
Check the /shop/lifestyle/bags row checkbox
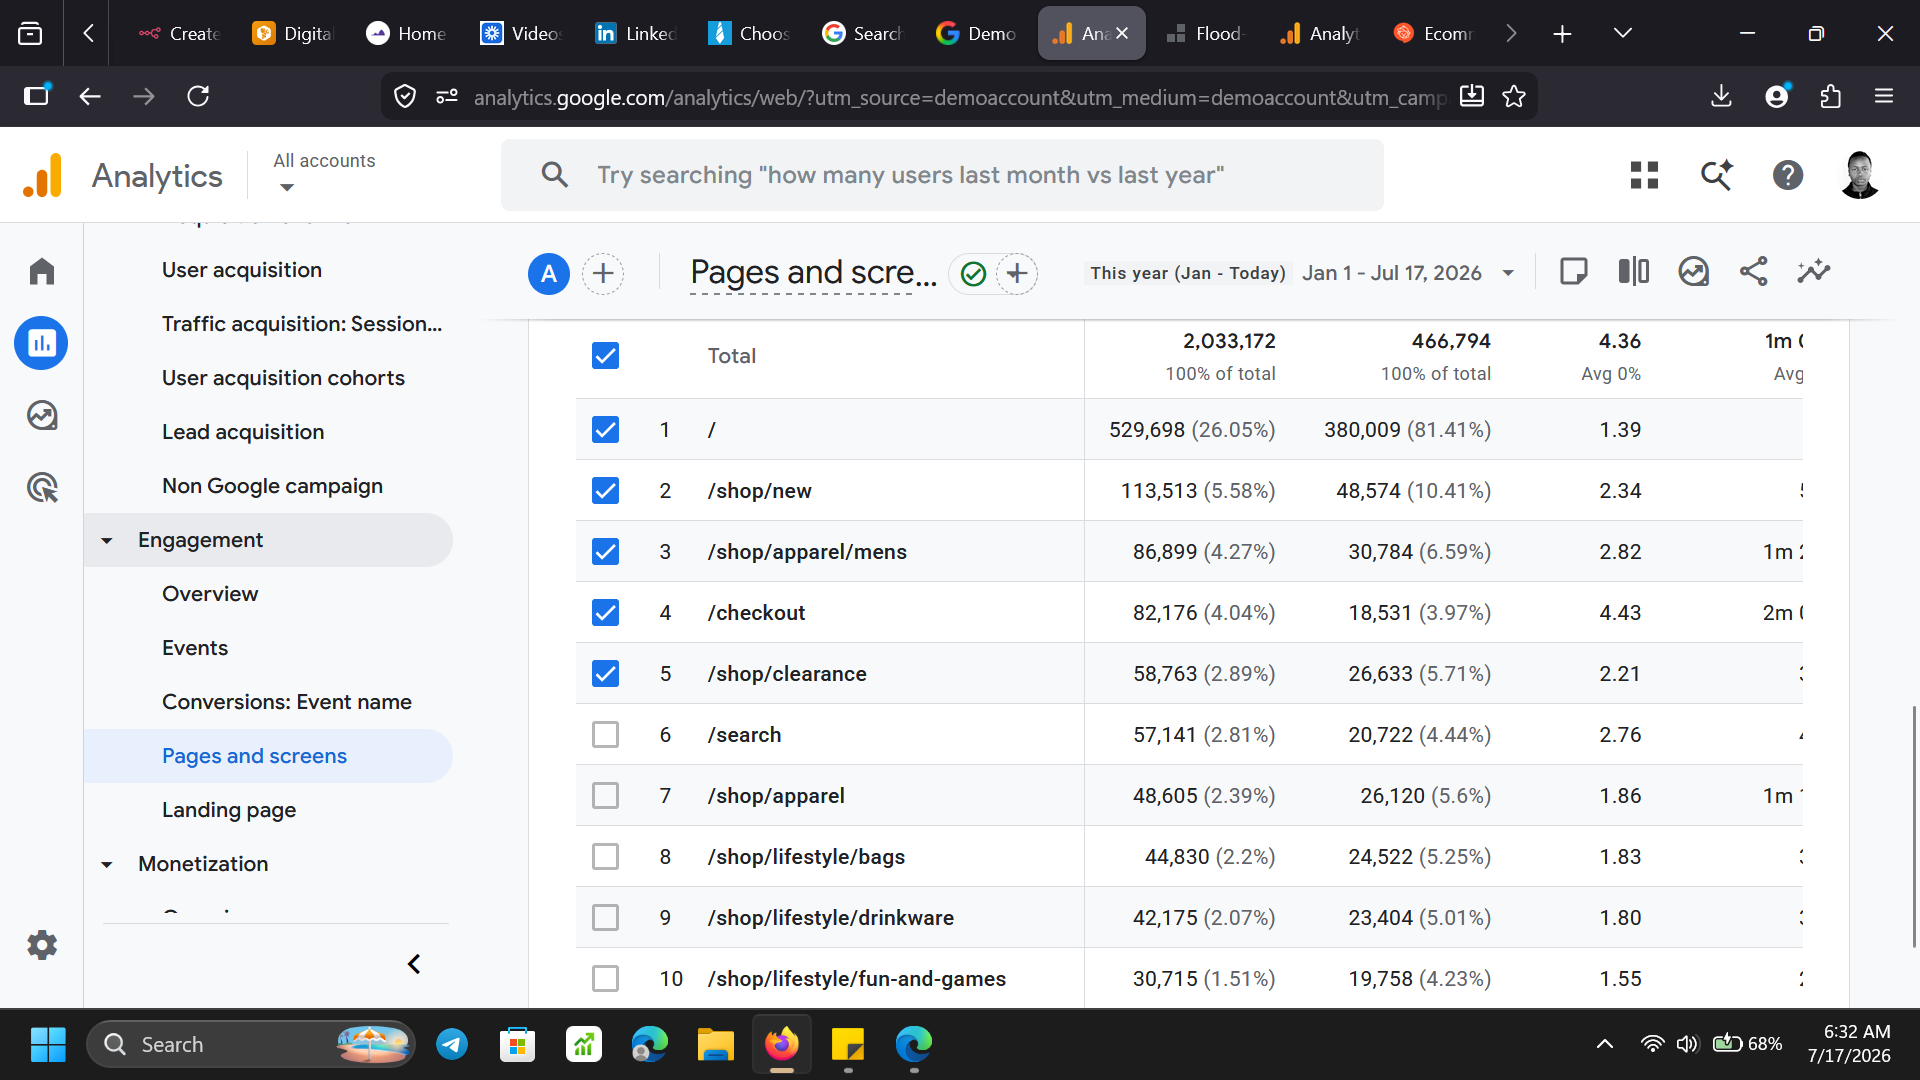pos(605,857)
